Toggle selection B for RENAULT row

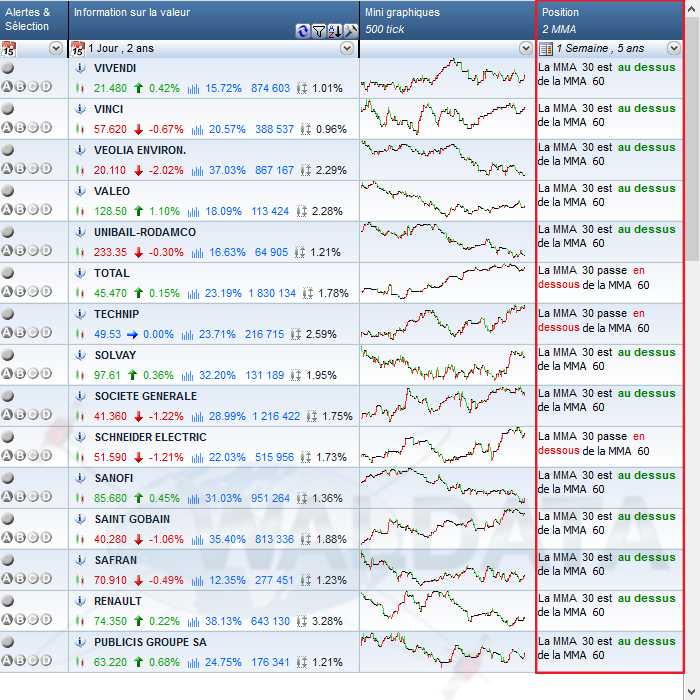[20, 619]
